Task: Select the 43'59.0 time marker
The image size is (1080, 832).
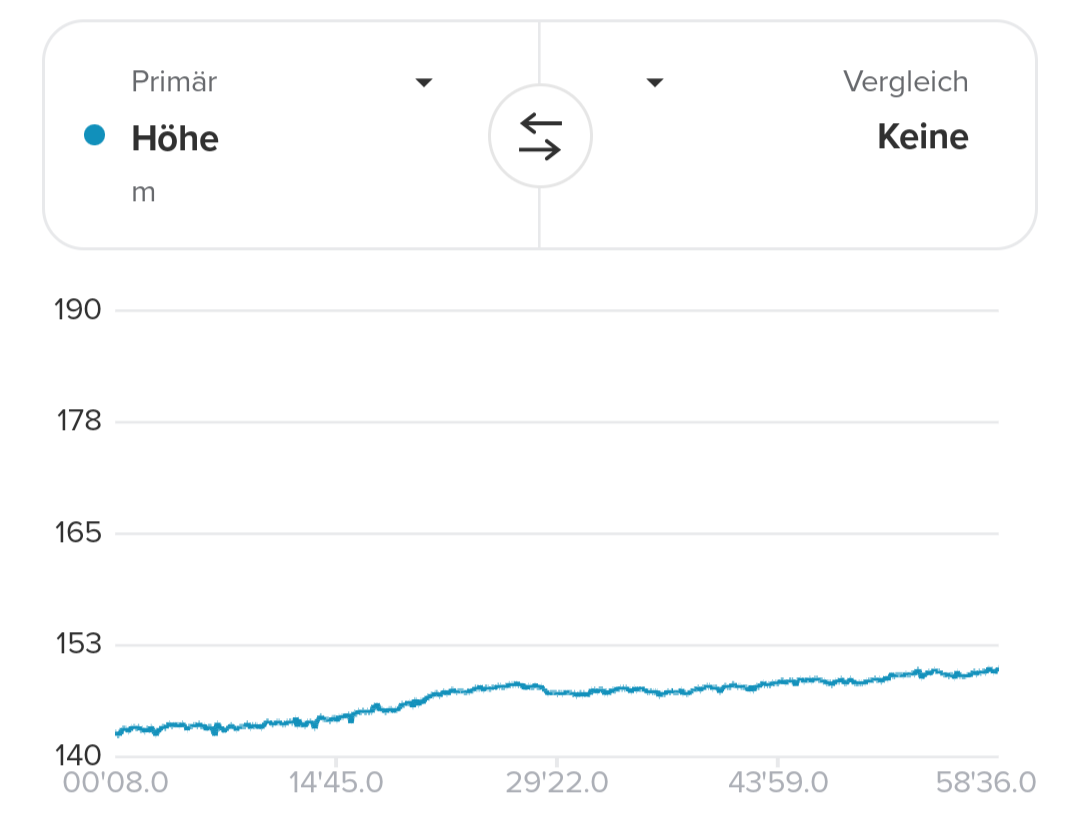Action: [x=778, y=782]
